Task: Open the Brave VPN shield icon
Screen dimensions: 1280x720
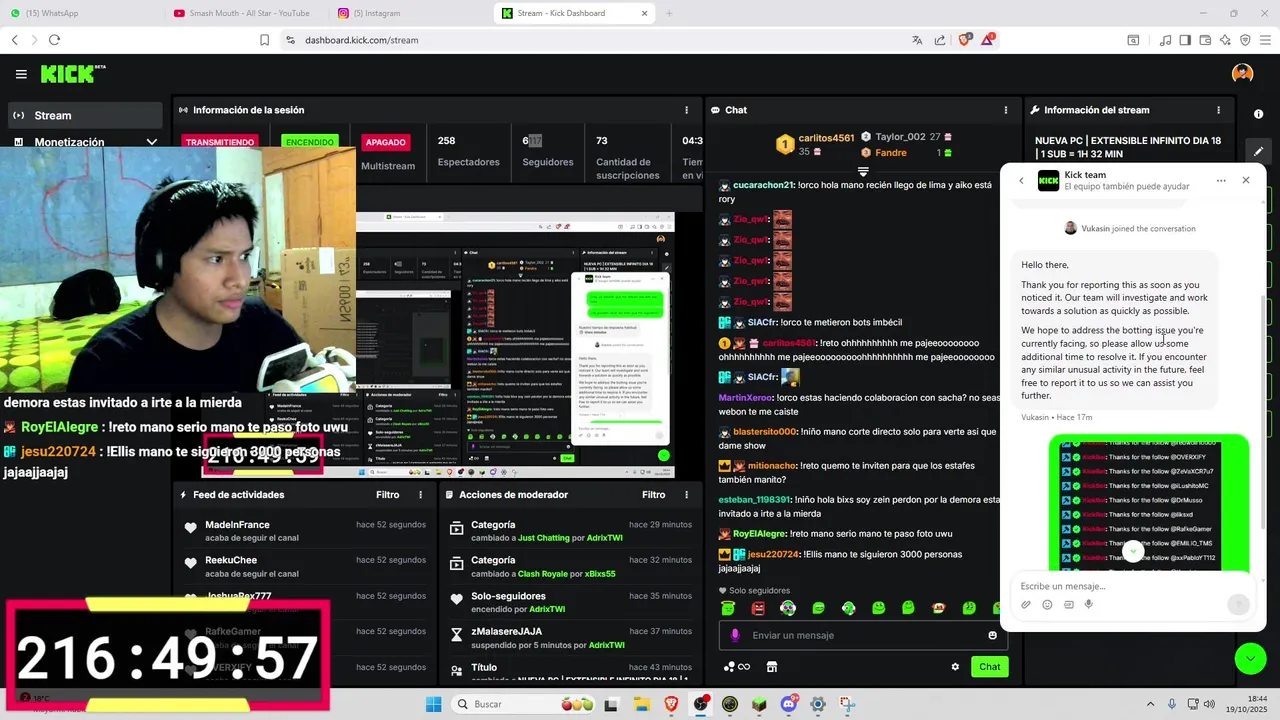Action: click(x=1245, y=40)
